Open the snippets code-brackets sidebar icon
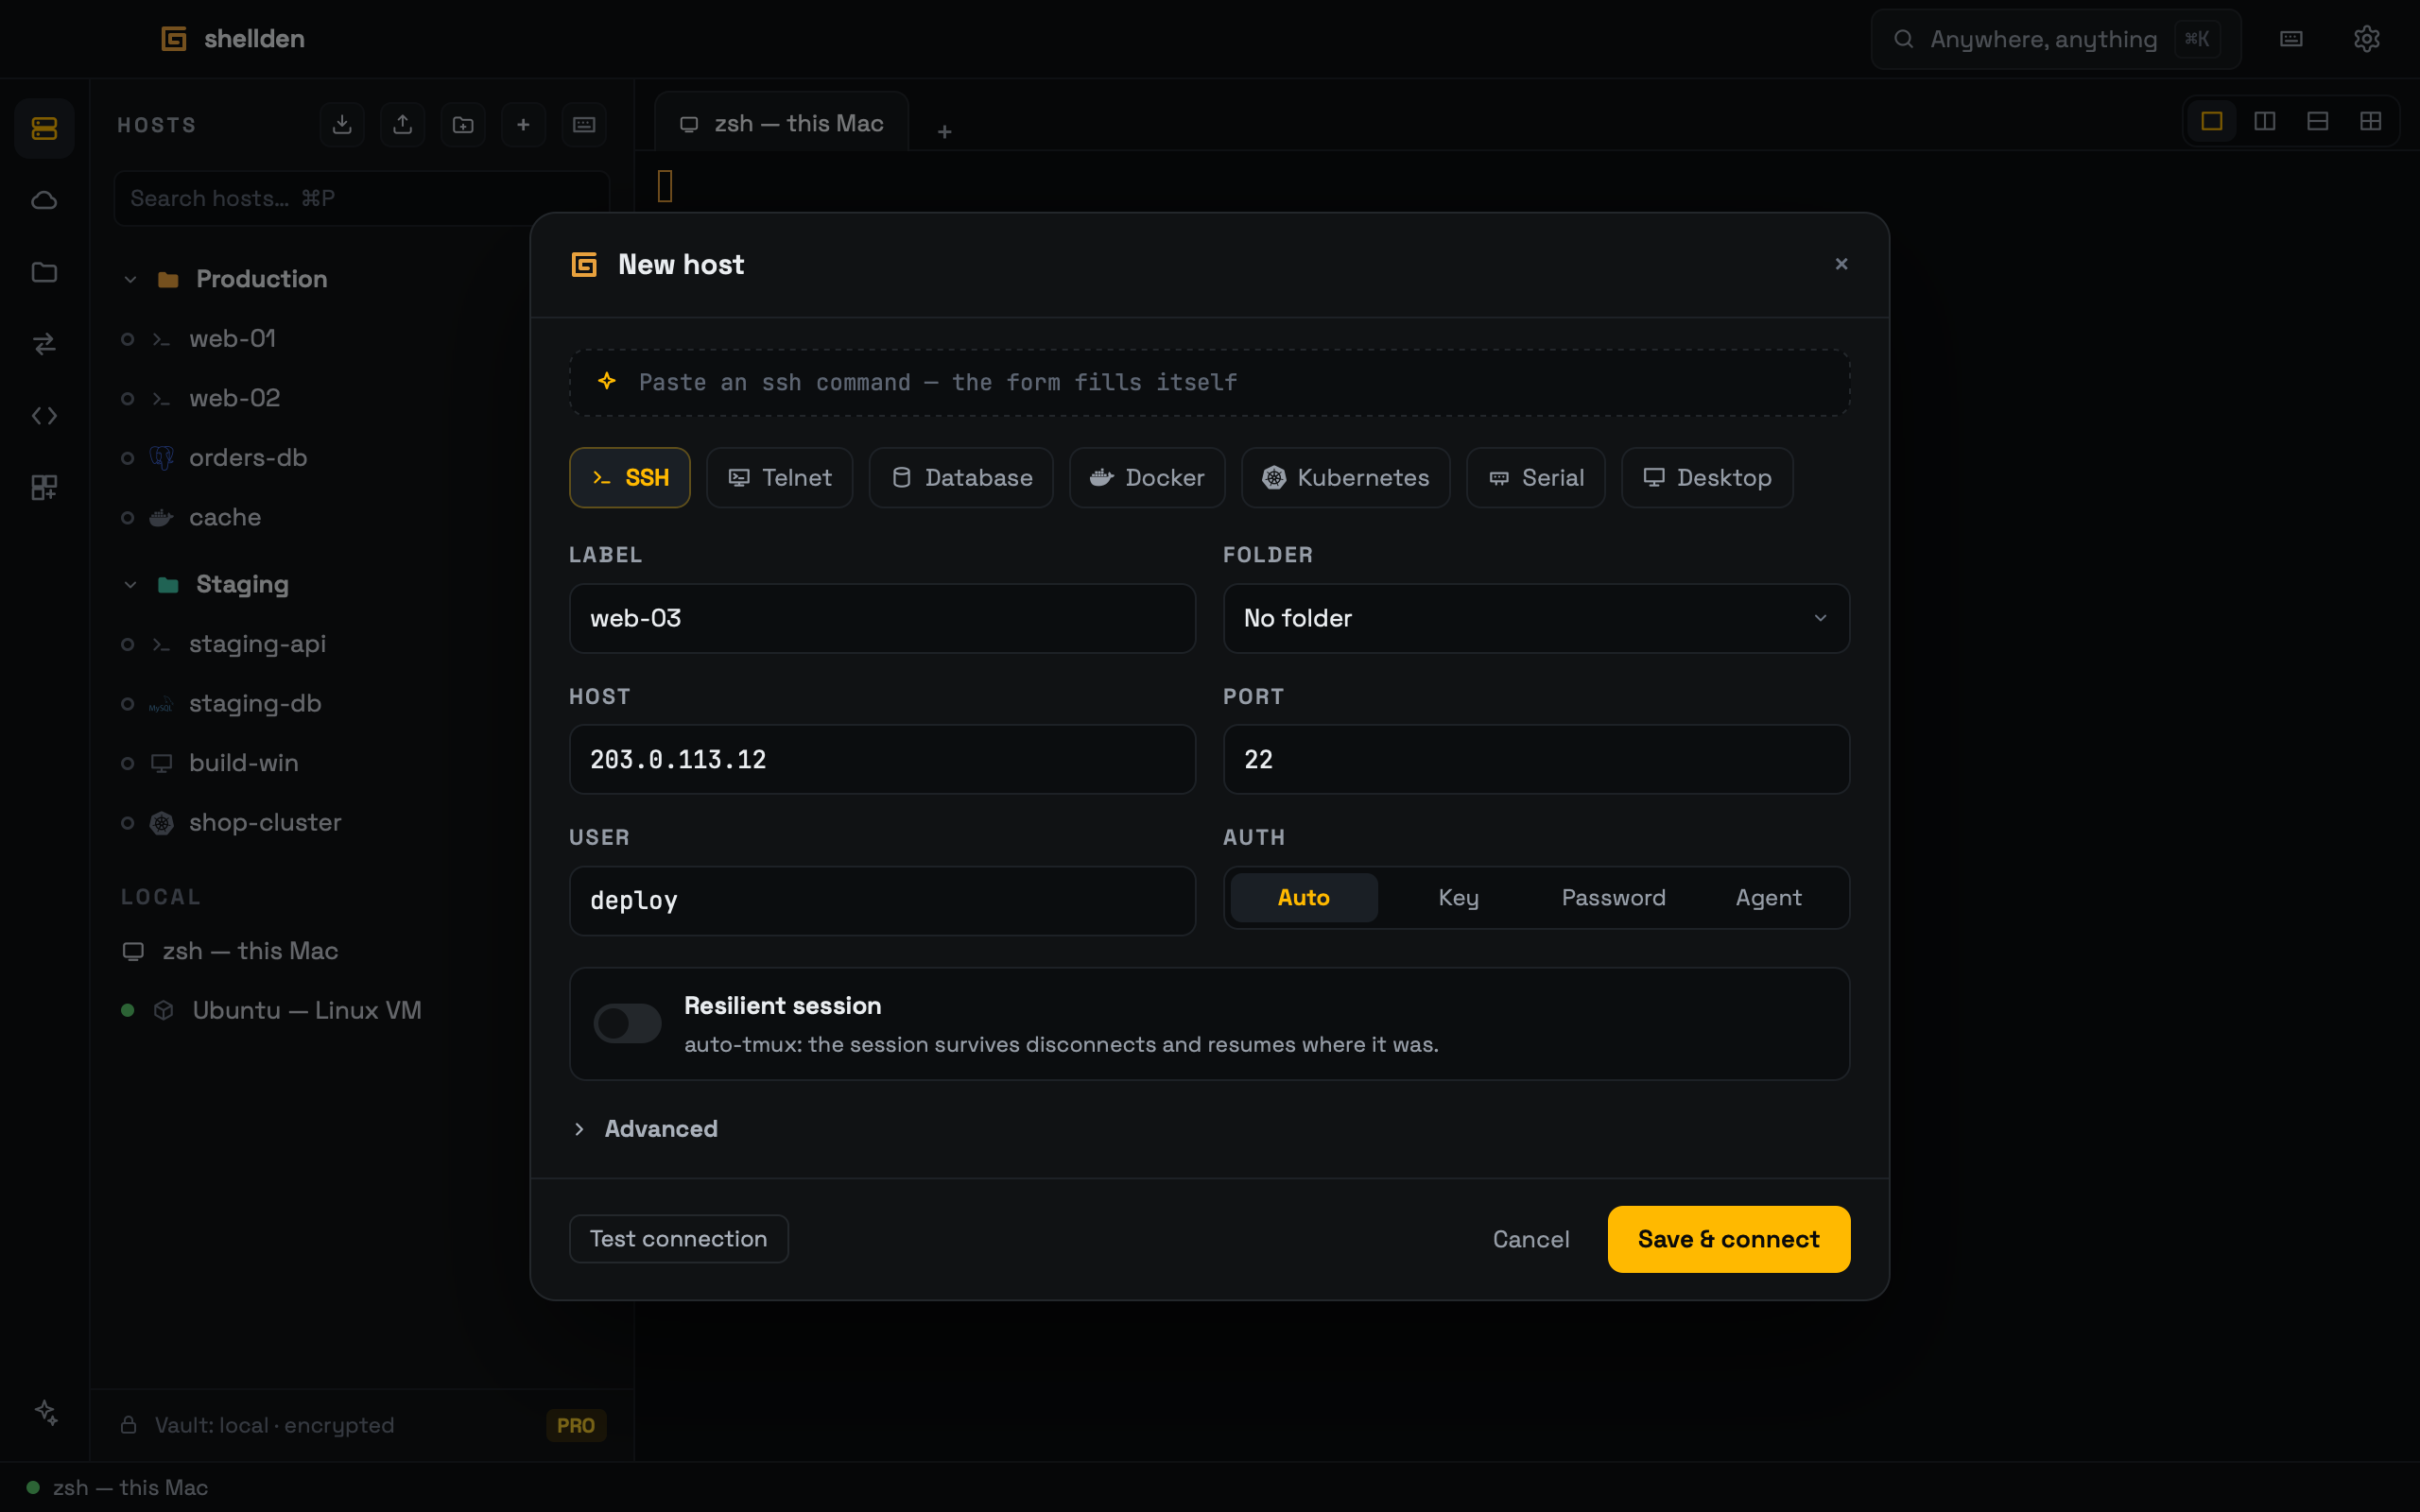2420x1512 pixels. [x=44, y=416]
